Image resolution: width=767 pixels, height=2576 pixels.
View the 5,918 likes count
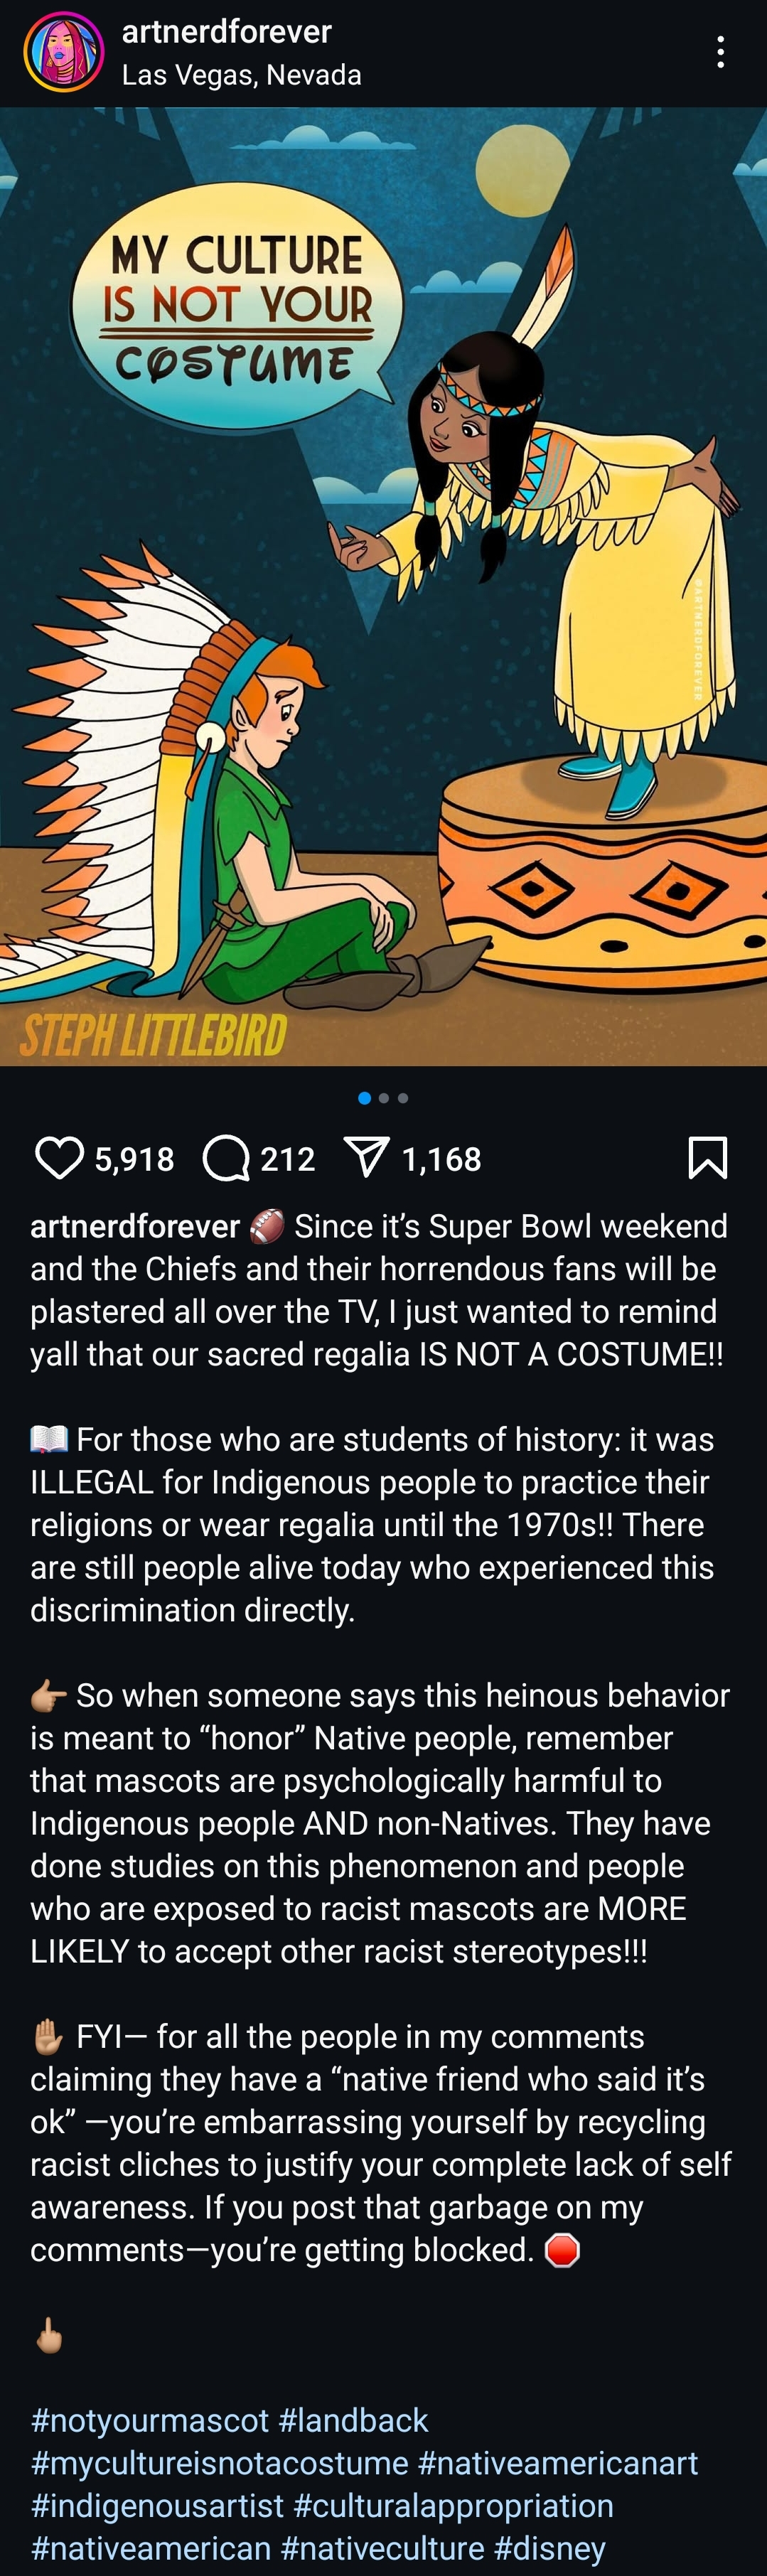pyautogui.click(x=135, y=1159)
